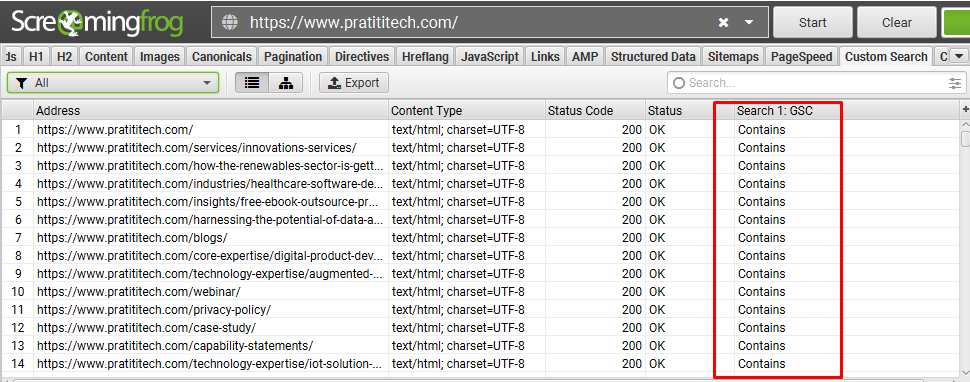Viewport: 970px width, 382px height.
Task: Select the /webinar/ URL row
Action: click(138, 291)
